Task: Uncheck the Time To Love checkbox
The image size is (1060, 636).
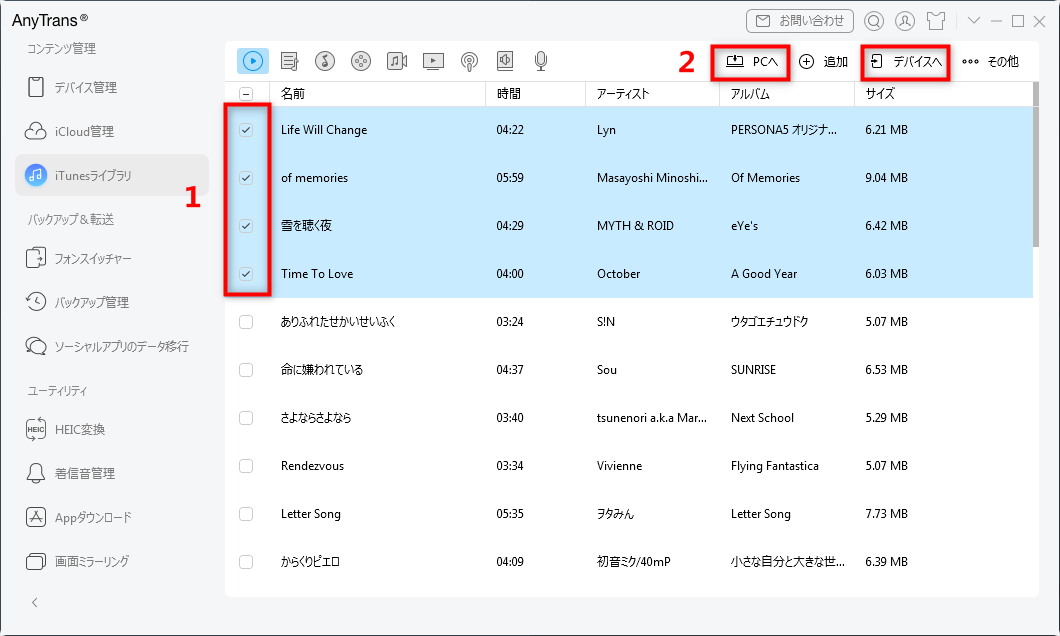Action: pos(246,274)
